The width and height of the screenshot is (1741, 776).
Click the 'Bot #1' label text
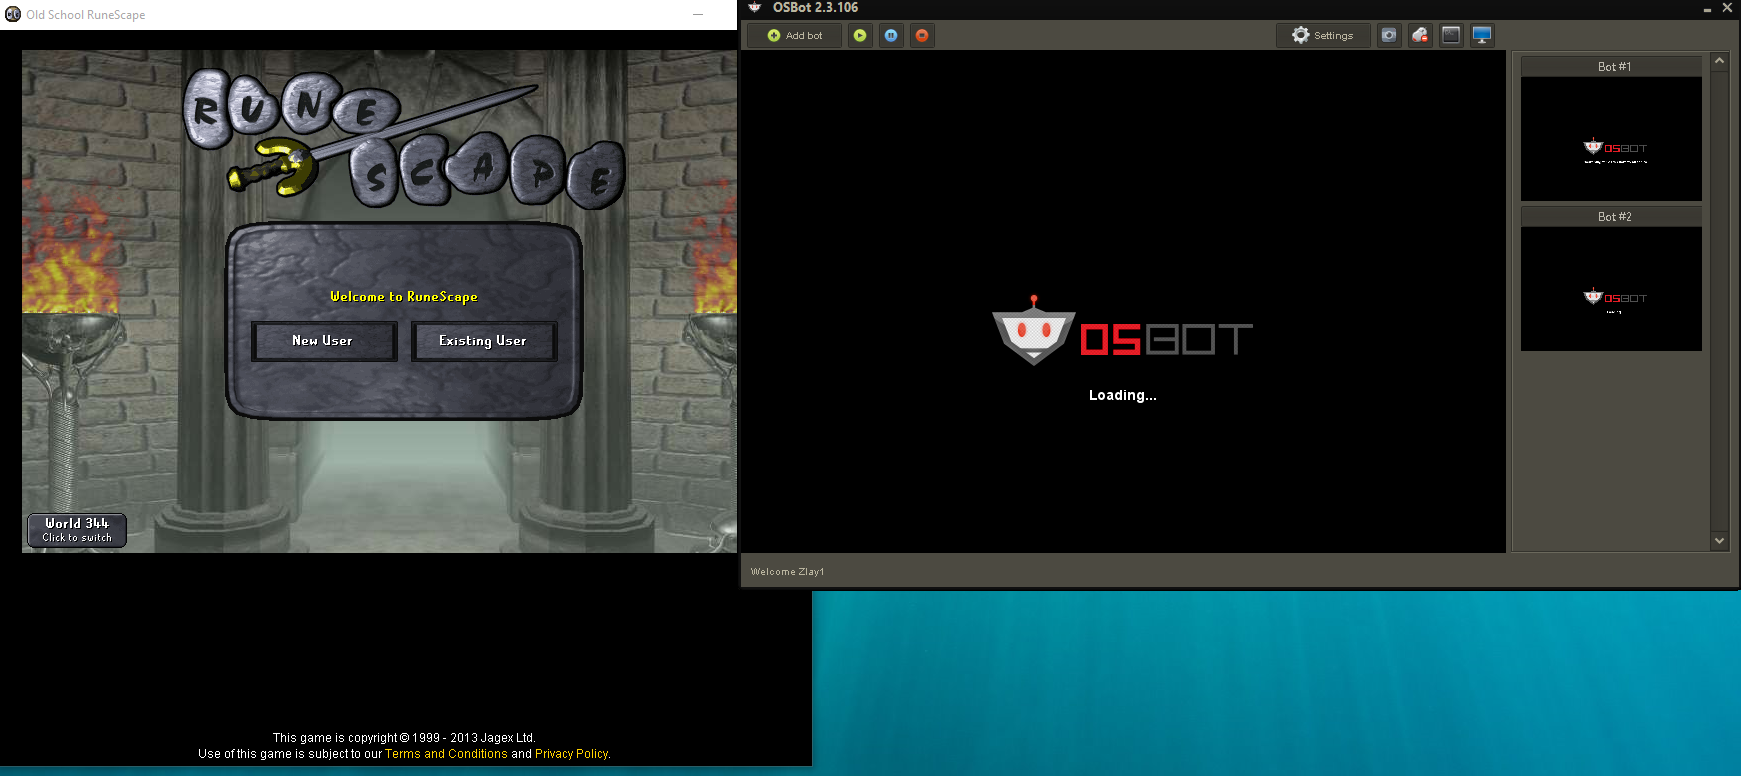(x=1614, y=67)
